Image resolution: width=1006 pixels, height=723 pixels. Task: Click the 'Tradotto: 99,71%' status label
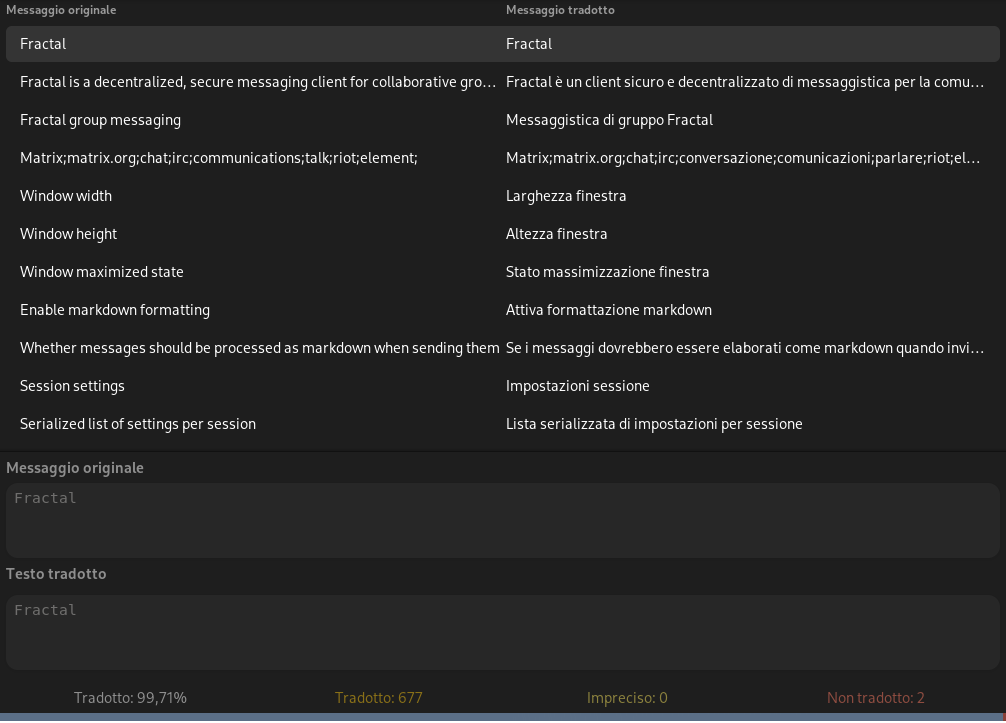(x=130, y=698)
